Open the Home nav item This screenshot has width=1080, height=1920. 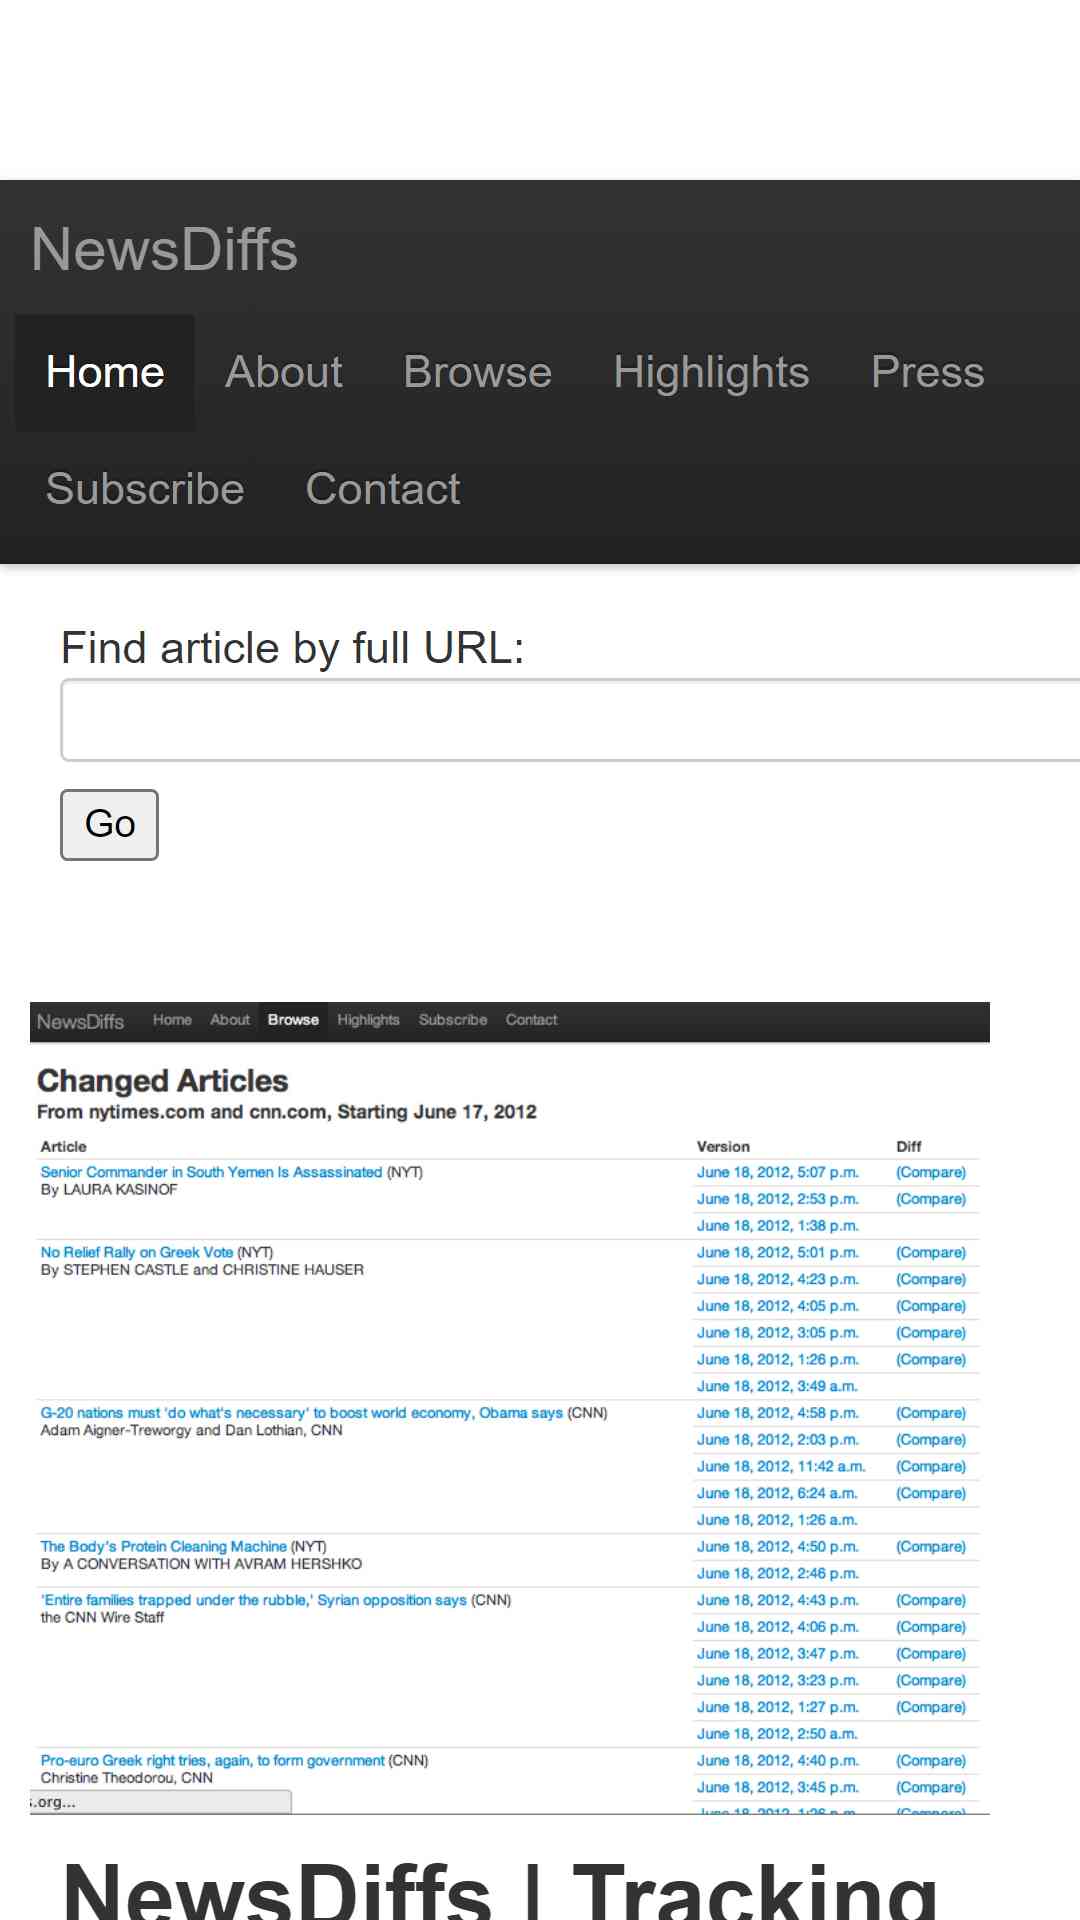105,373
